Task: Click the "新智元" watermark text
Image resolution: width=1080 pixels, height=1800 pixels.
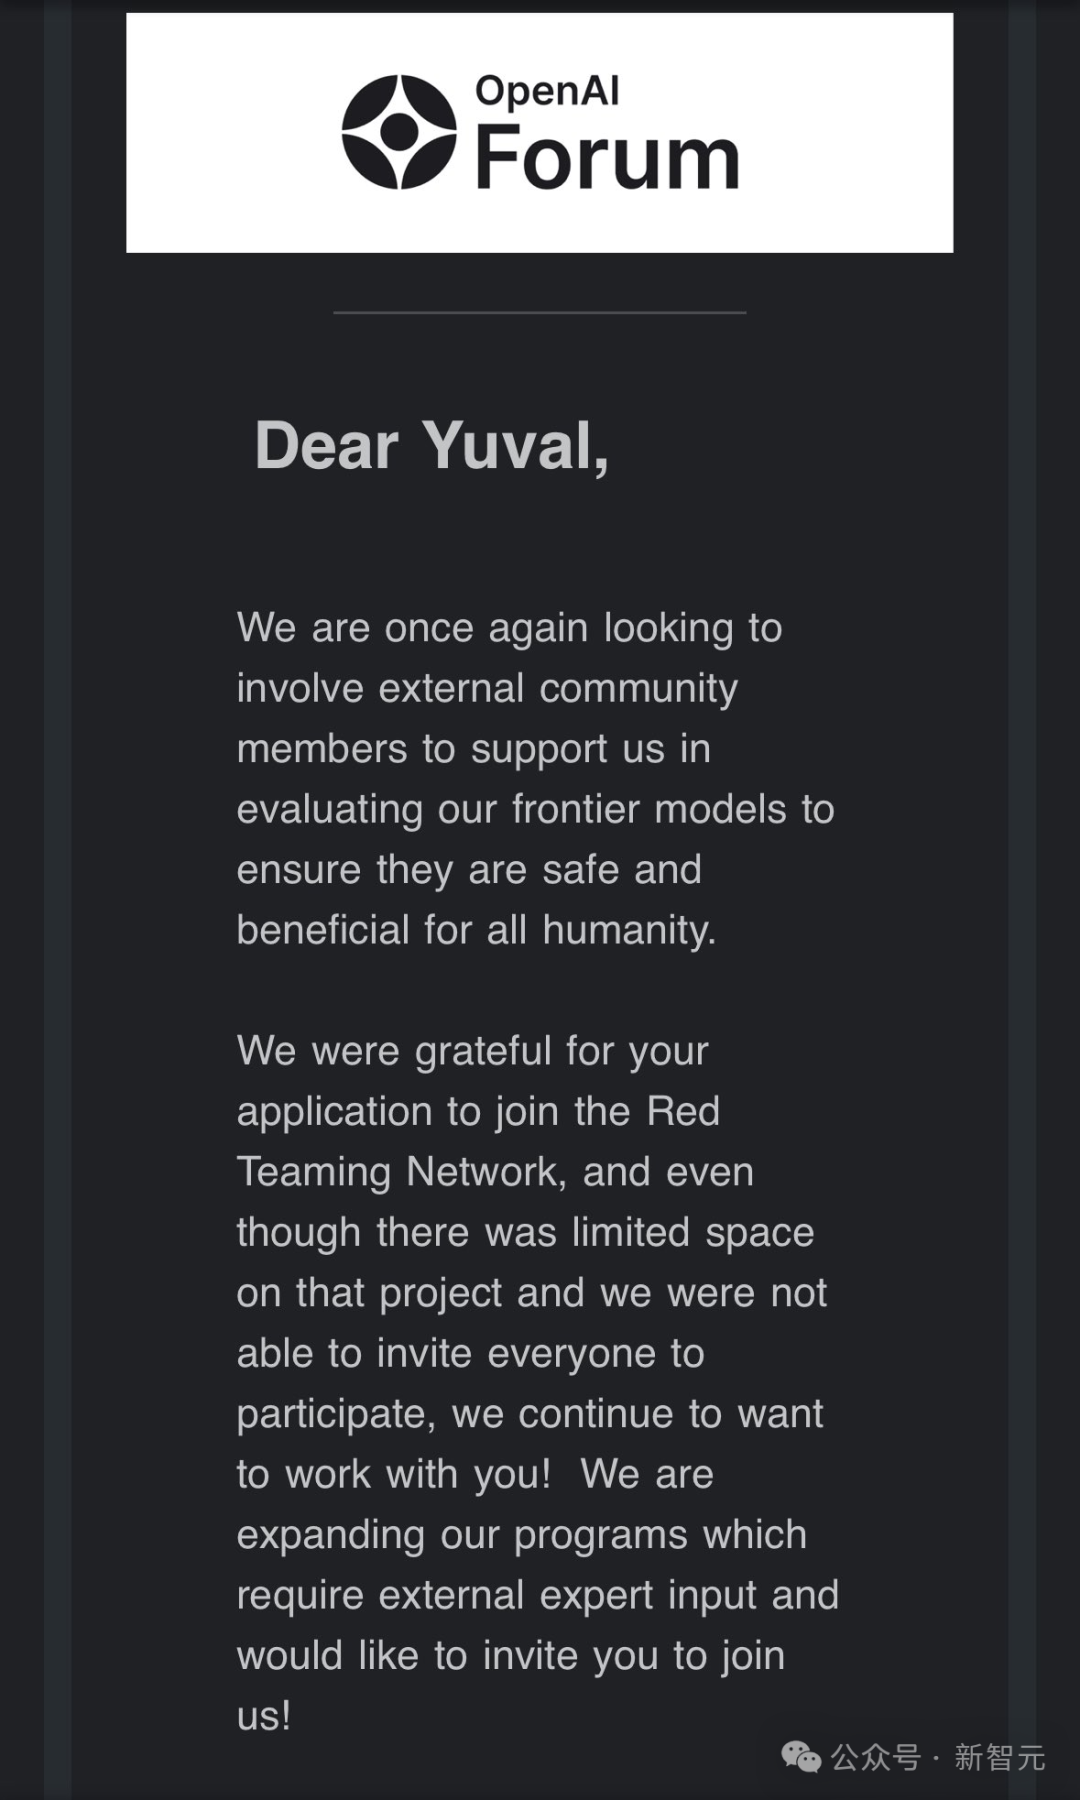Action: coord(1000,1757)
